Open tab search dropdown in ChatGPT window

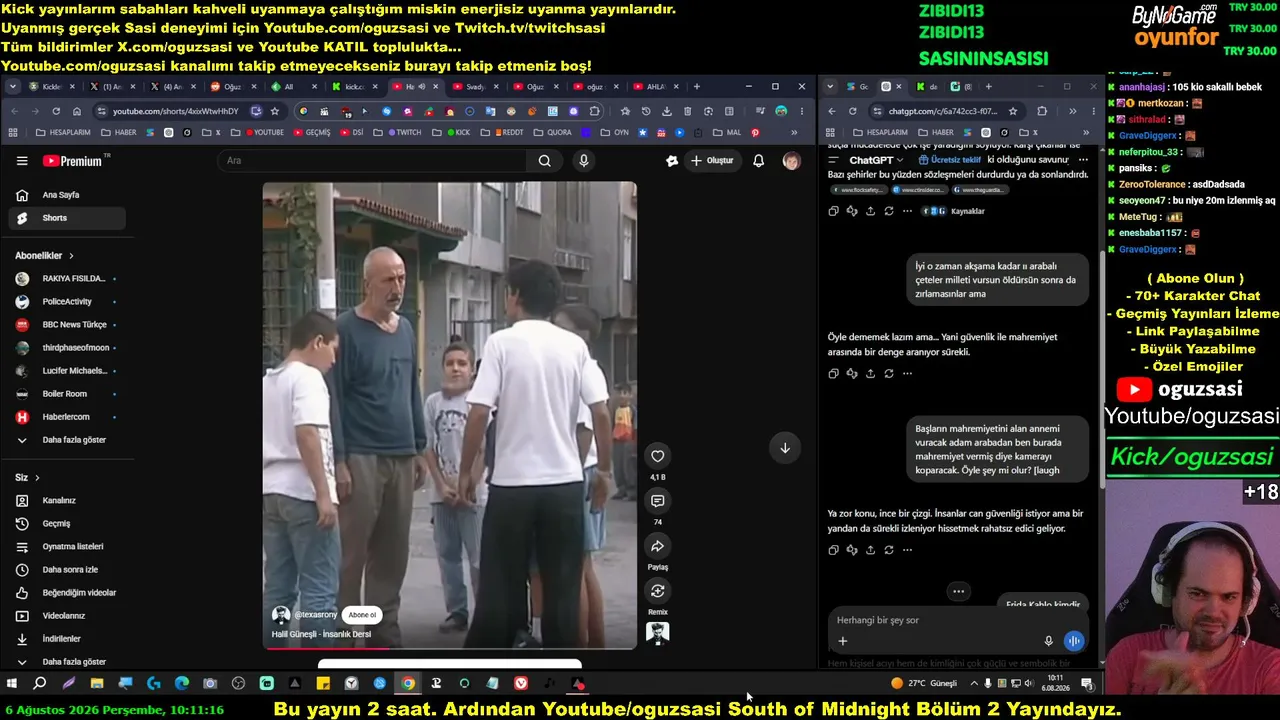click(x=830, y=87)
